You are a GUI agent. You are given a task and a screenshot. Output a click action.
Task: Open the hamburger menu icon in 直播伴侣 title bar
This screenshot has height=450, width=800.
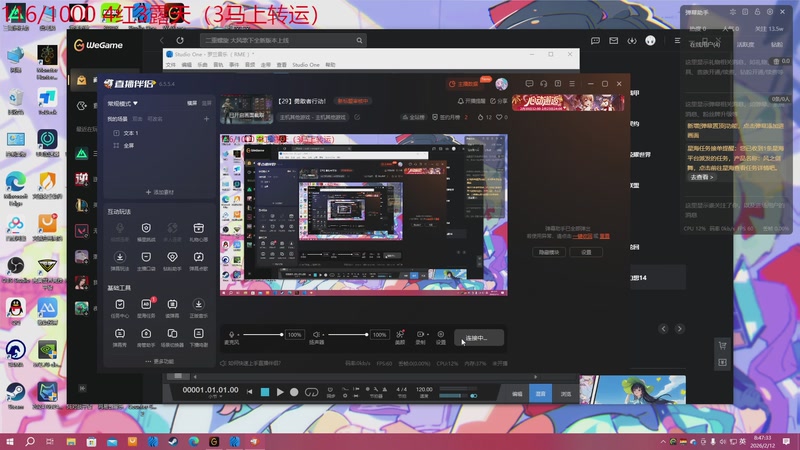pos(572,84)
